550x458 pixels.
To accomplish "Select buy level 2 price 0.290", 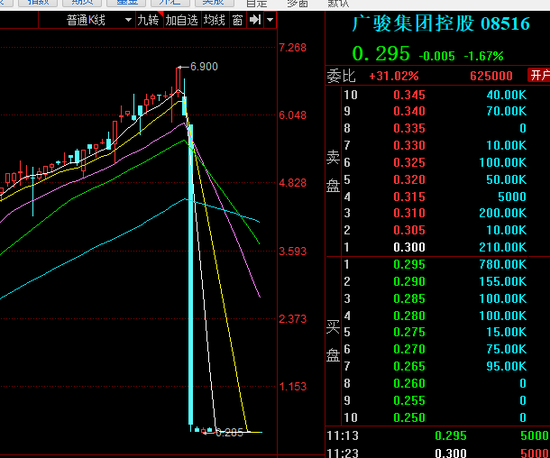I will (409, 282).
